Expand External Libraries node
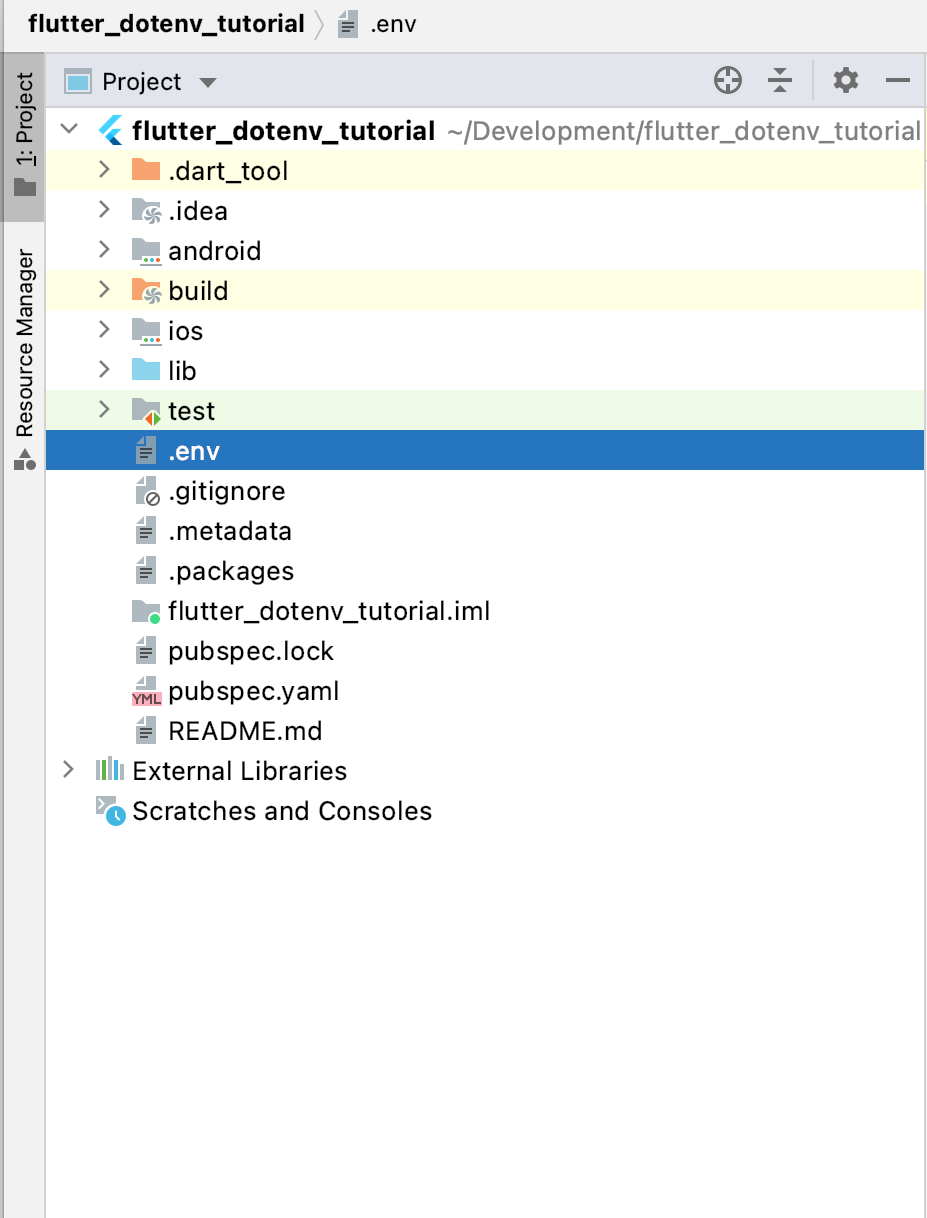927x1218 pixels. click(68, 770)
